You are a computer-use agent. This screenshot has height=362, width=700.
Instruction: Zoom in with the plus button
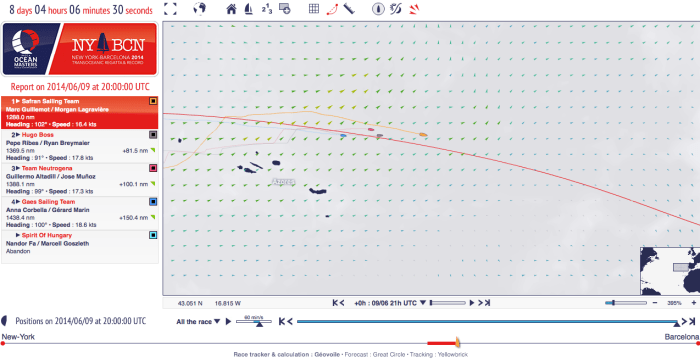pyautogui.click(x=694, y=303)
